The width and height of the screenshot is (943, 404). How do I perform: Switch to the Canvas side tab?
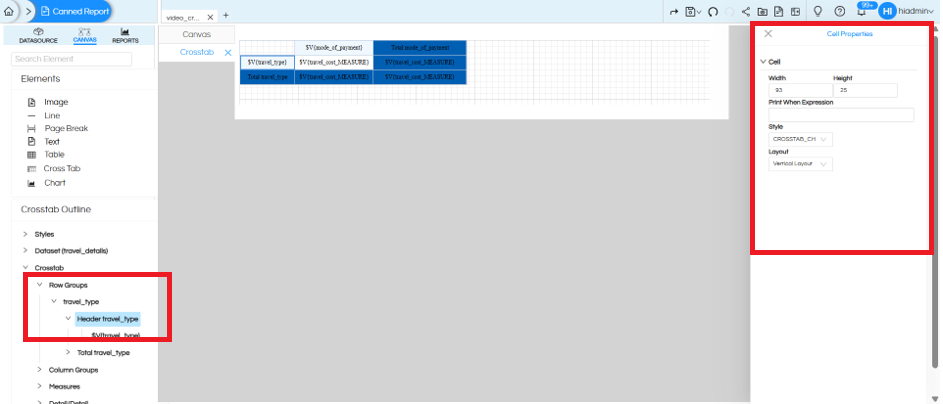click(x=197, y=34)
